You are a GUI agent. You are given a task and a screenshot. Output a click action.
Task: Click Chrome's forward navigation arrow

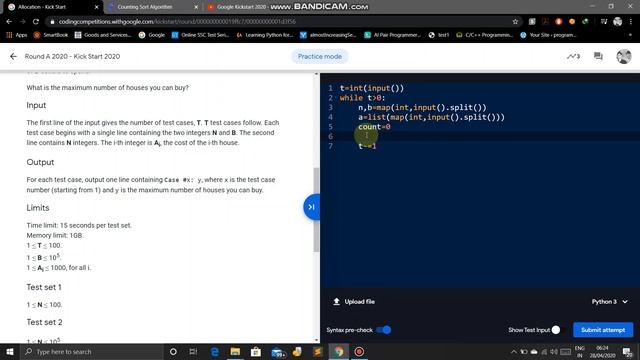point(22,22)
